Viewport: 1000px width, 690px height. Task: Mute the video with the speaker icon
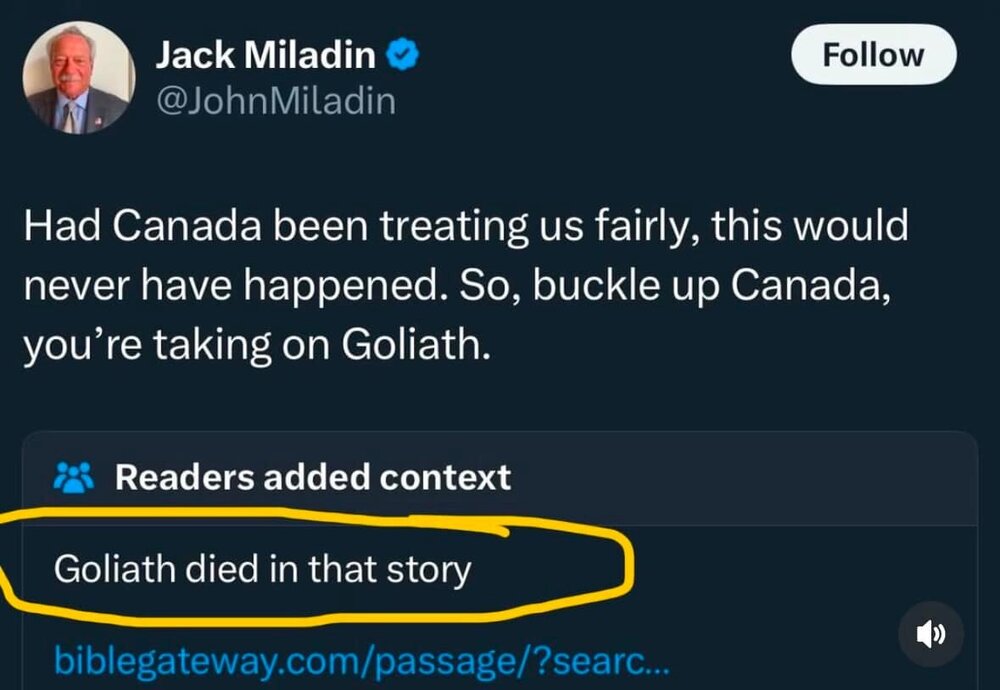(x=930, y=634)
